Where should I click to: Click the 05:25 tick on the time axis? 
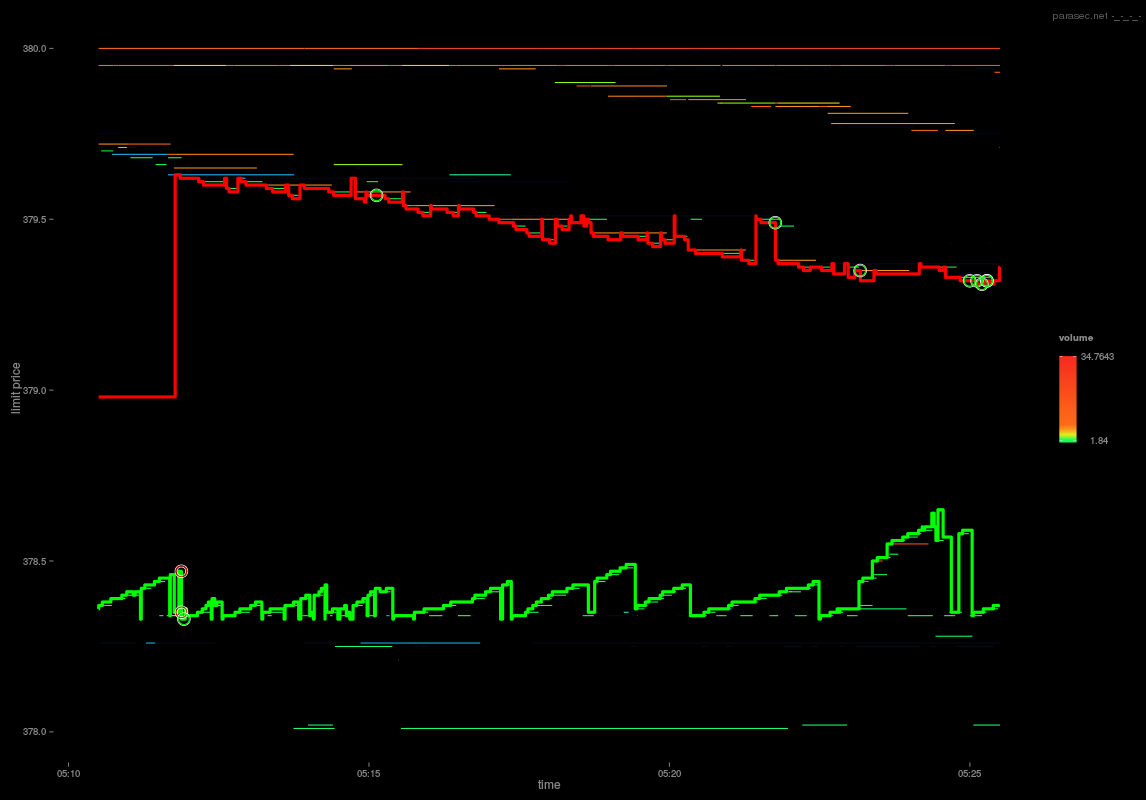(968, 772)
